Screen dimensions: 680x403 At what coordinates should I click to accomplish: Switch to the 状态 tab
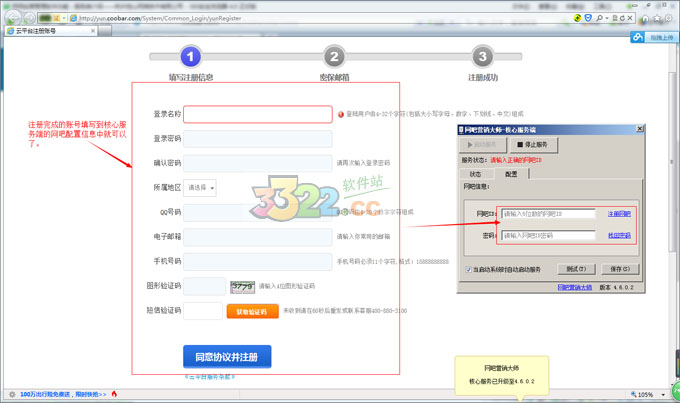point(475,174)
